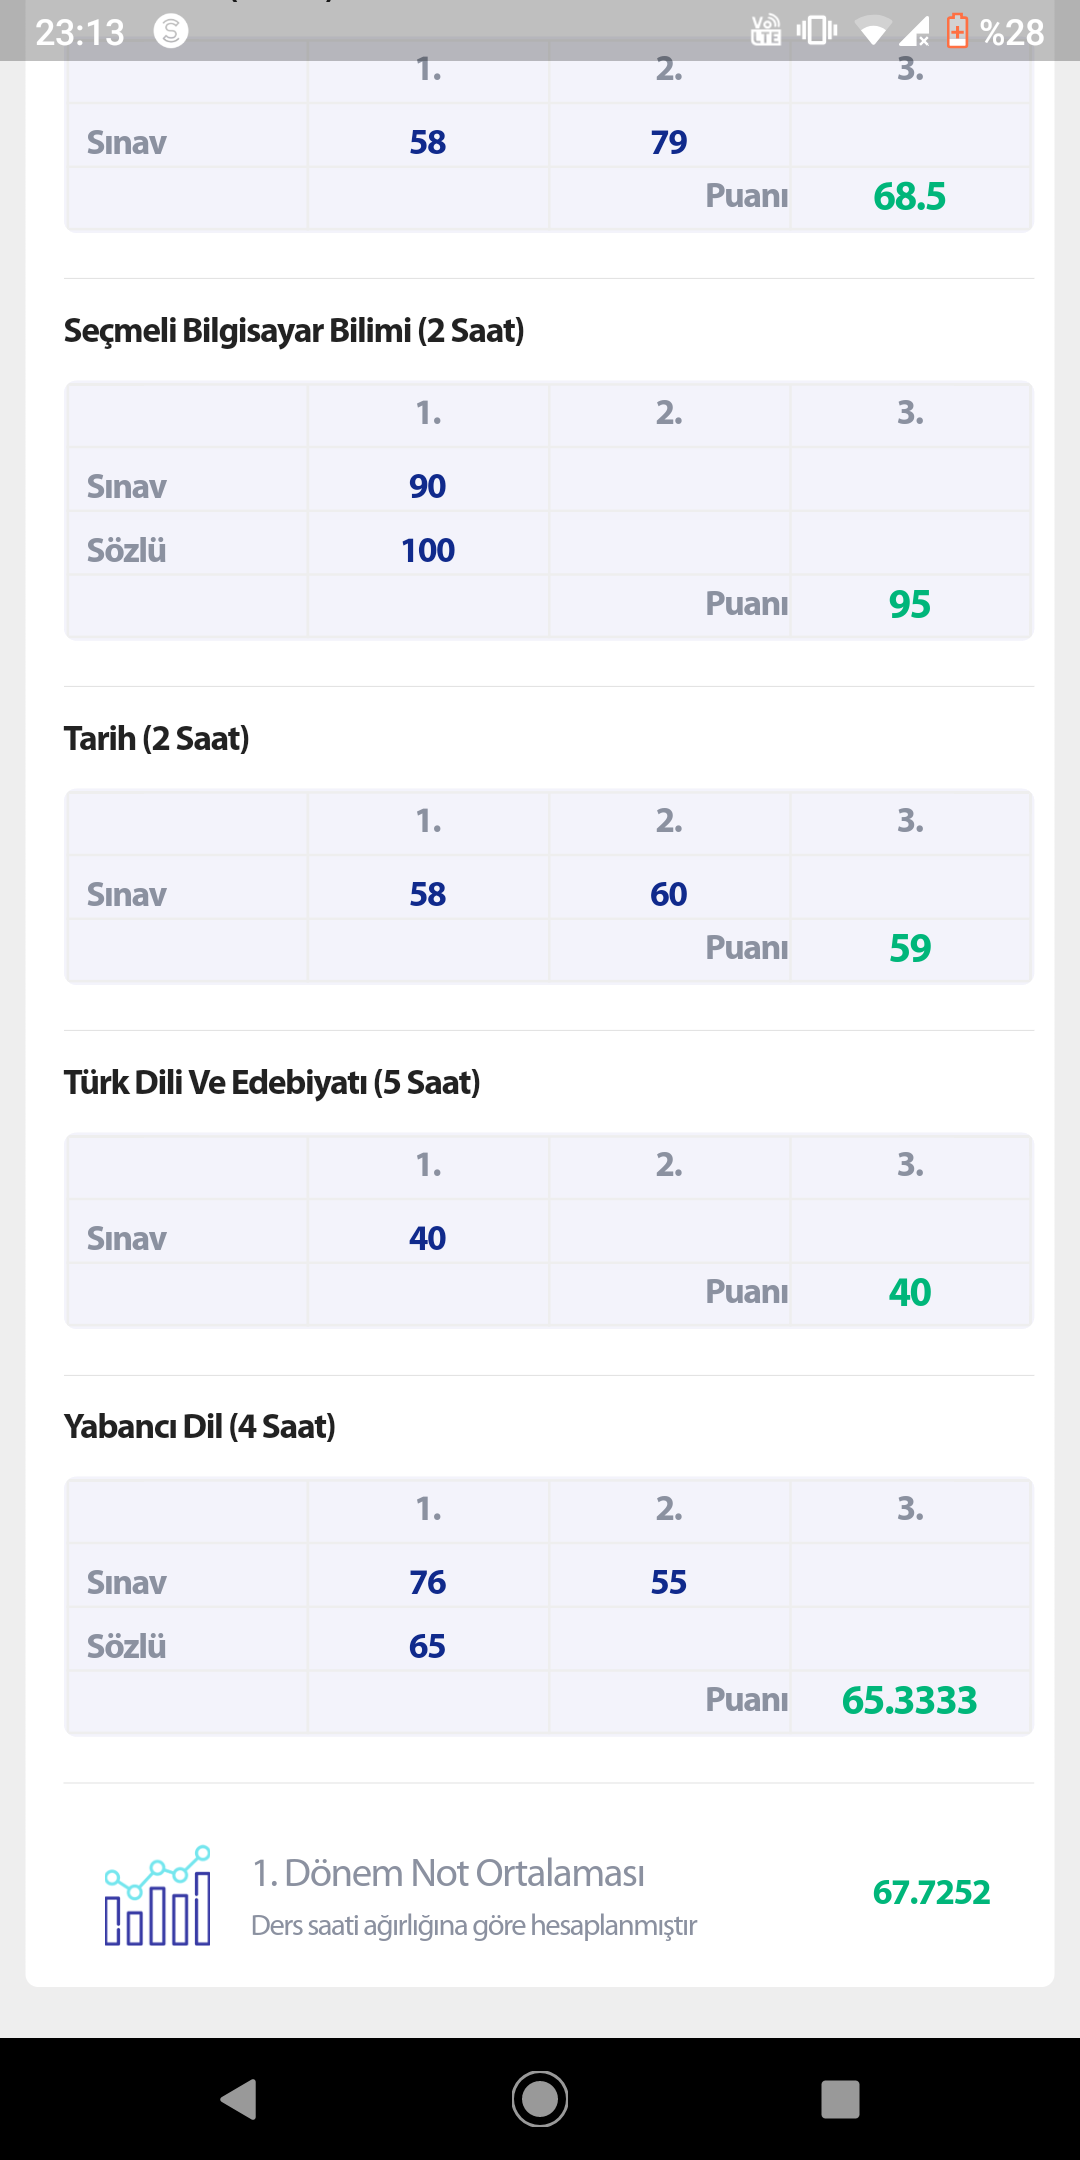Tap the VoLTE status bar icon
This screenshot has height=2160, width=1080.
(766, 31)
